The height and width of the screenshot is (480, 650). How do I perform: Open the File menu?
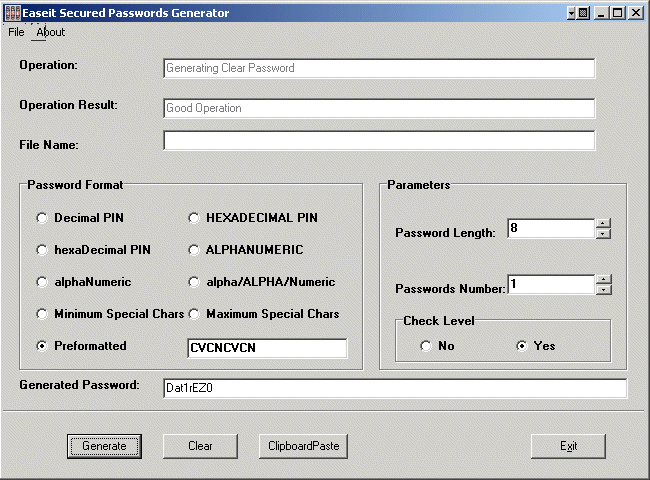click(x=16, y=32)
